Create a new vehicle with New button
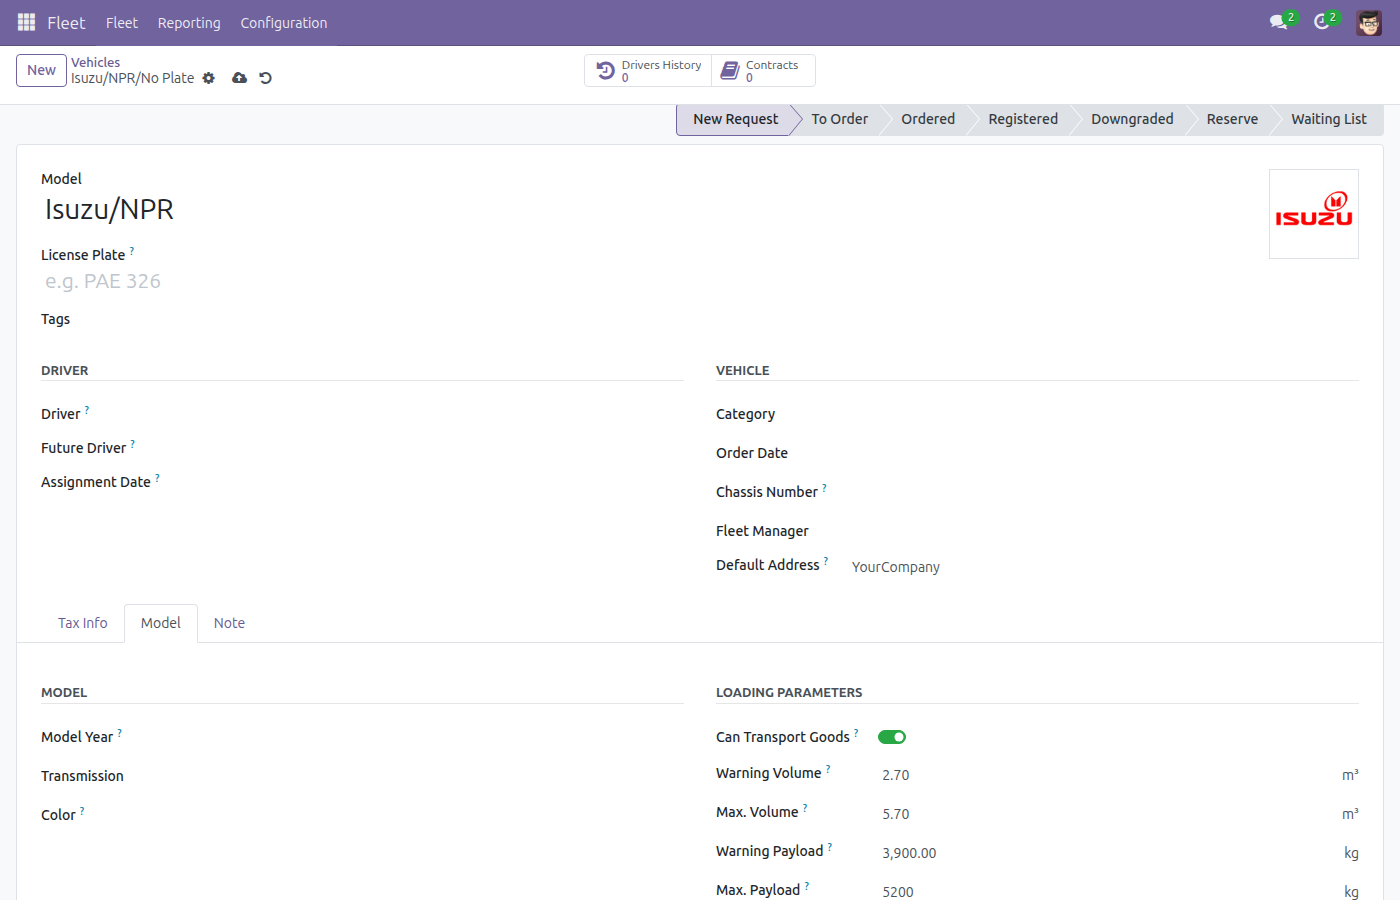 [x=42, y=70]
